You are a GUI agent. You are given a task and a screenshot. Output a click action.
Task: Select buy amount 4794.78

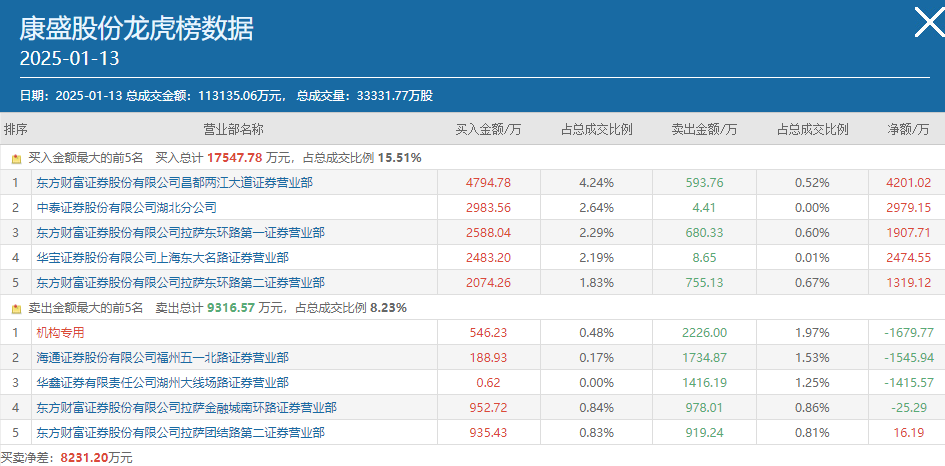click(488, 183)
